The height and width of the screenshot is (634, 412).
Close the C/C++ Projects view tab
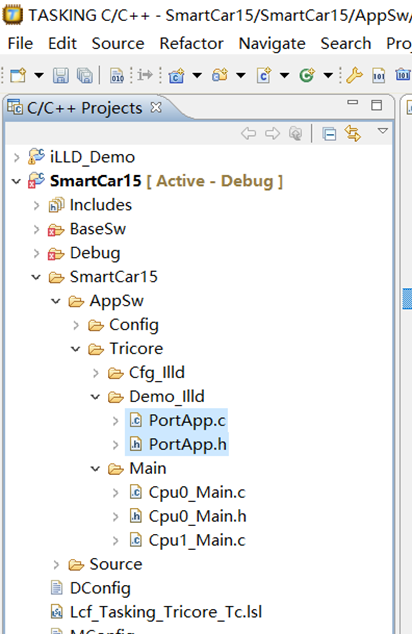click(156, 107)
